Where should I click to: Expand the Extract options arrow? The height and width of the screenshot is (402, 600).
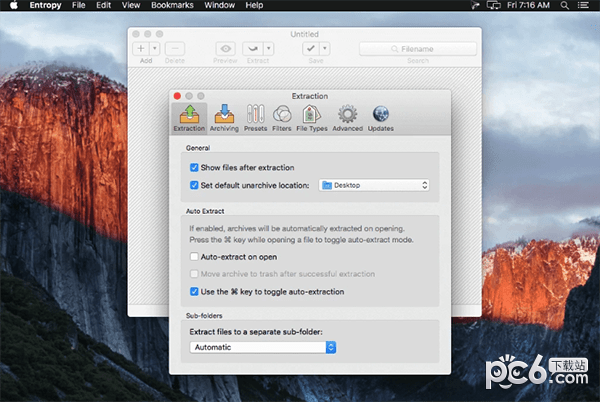[x=269, y=49]
